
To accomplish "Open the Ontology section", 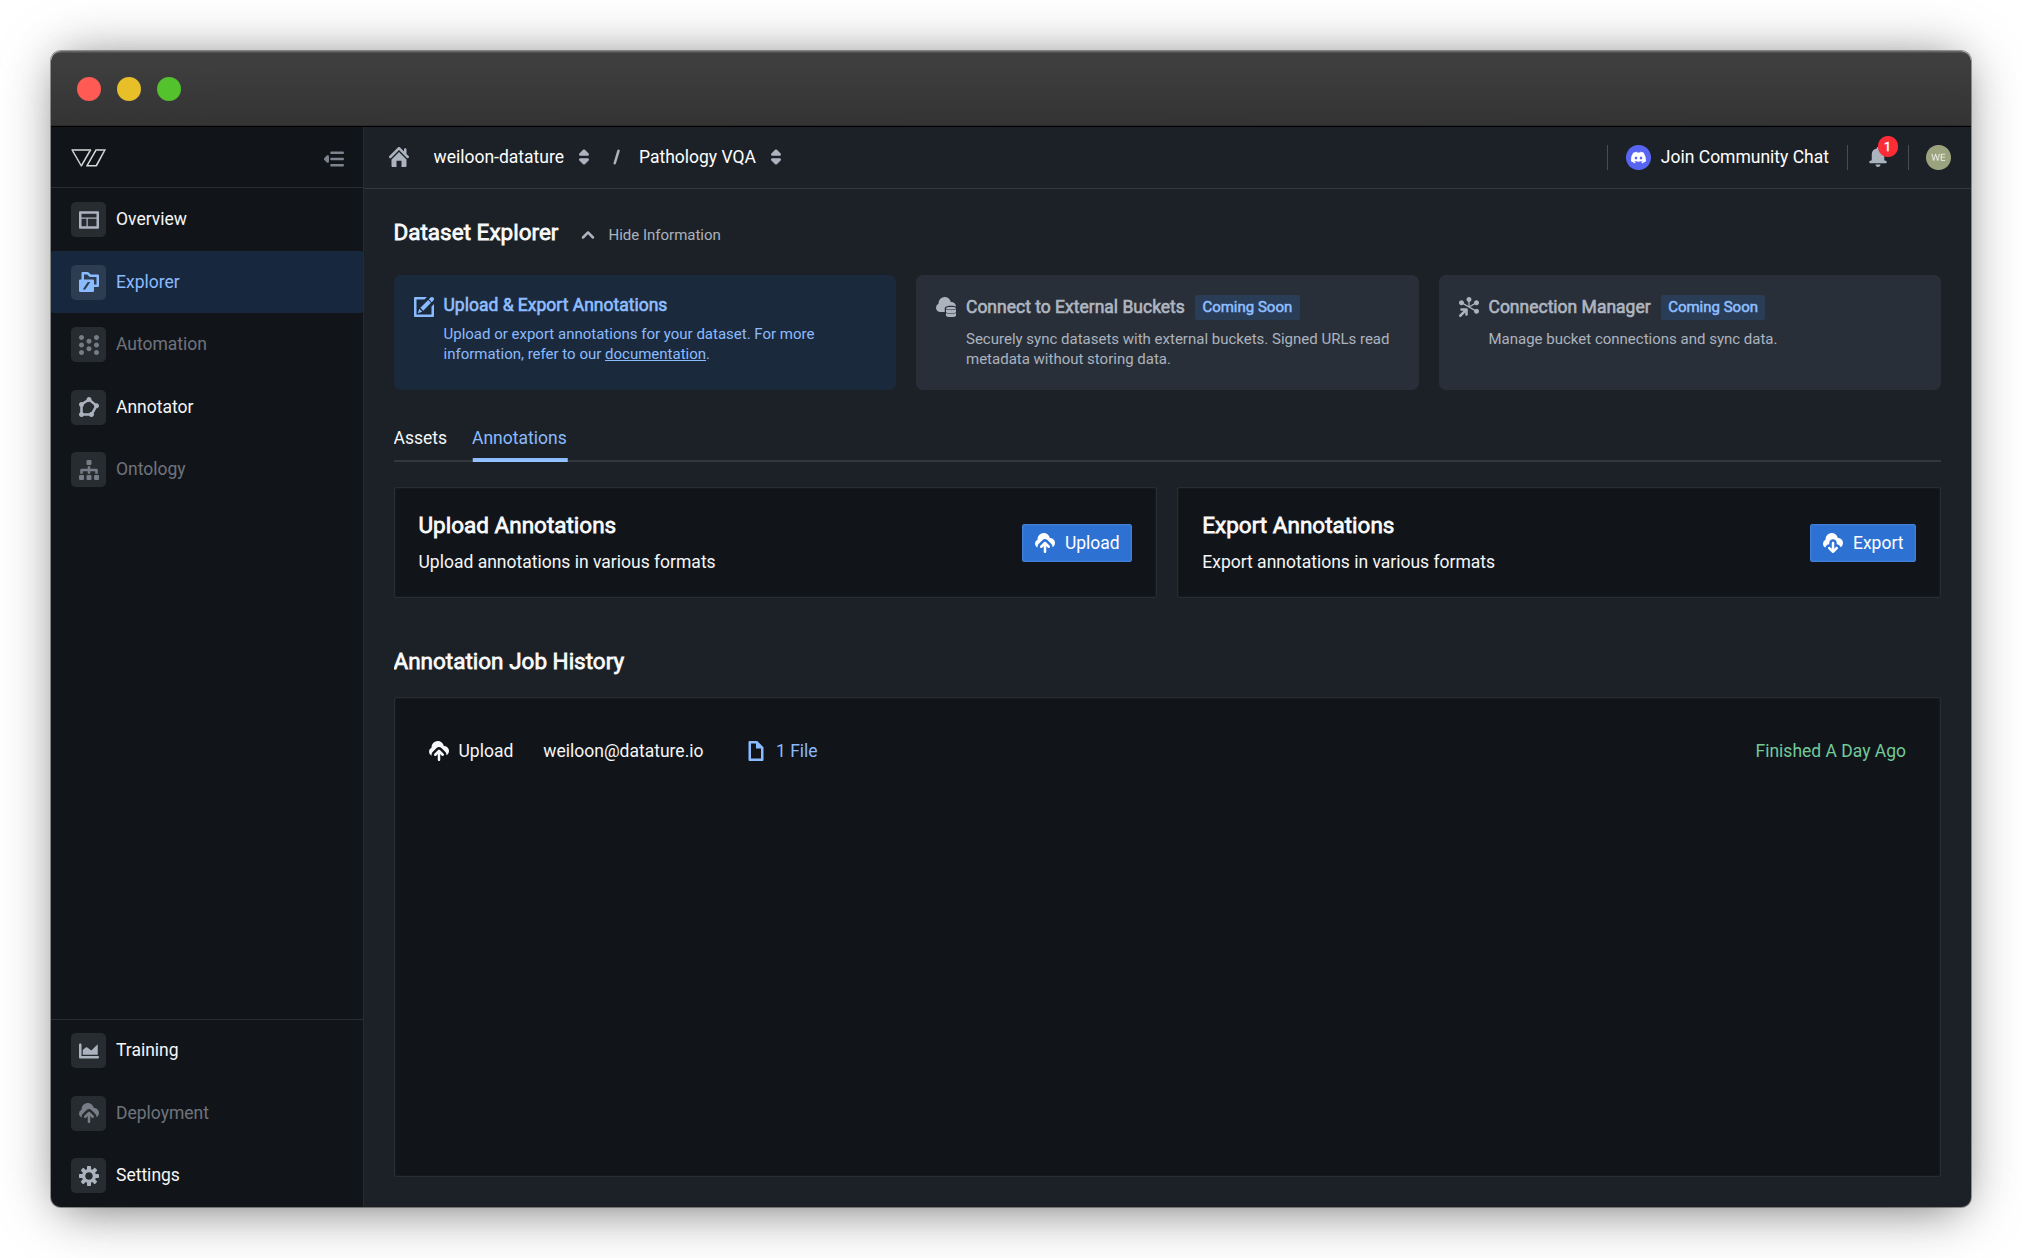I will [150, 468].
